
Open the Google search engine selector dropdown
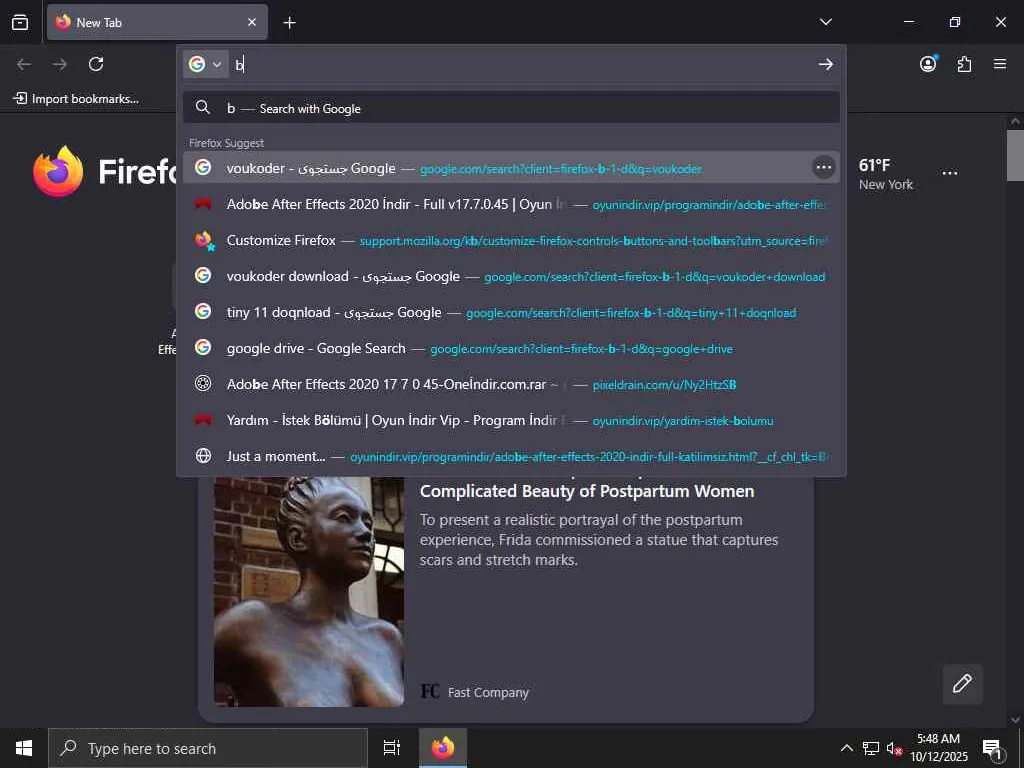[205, 64]
